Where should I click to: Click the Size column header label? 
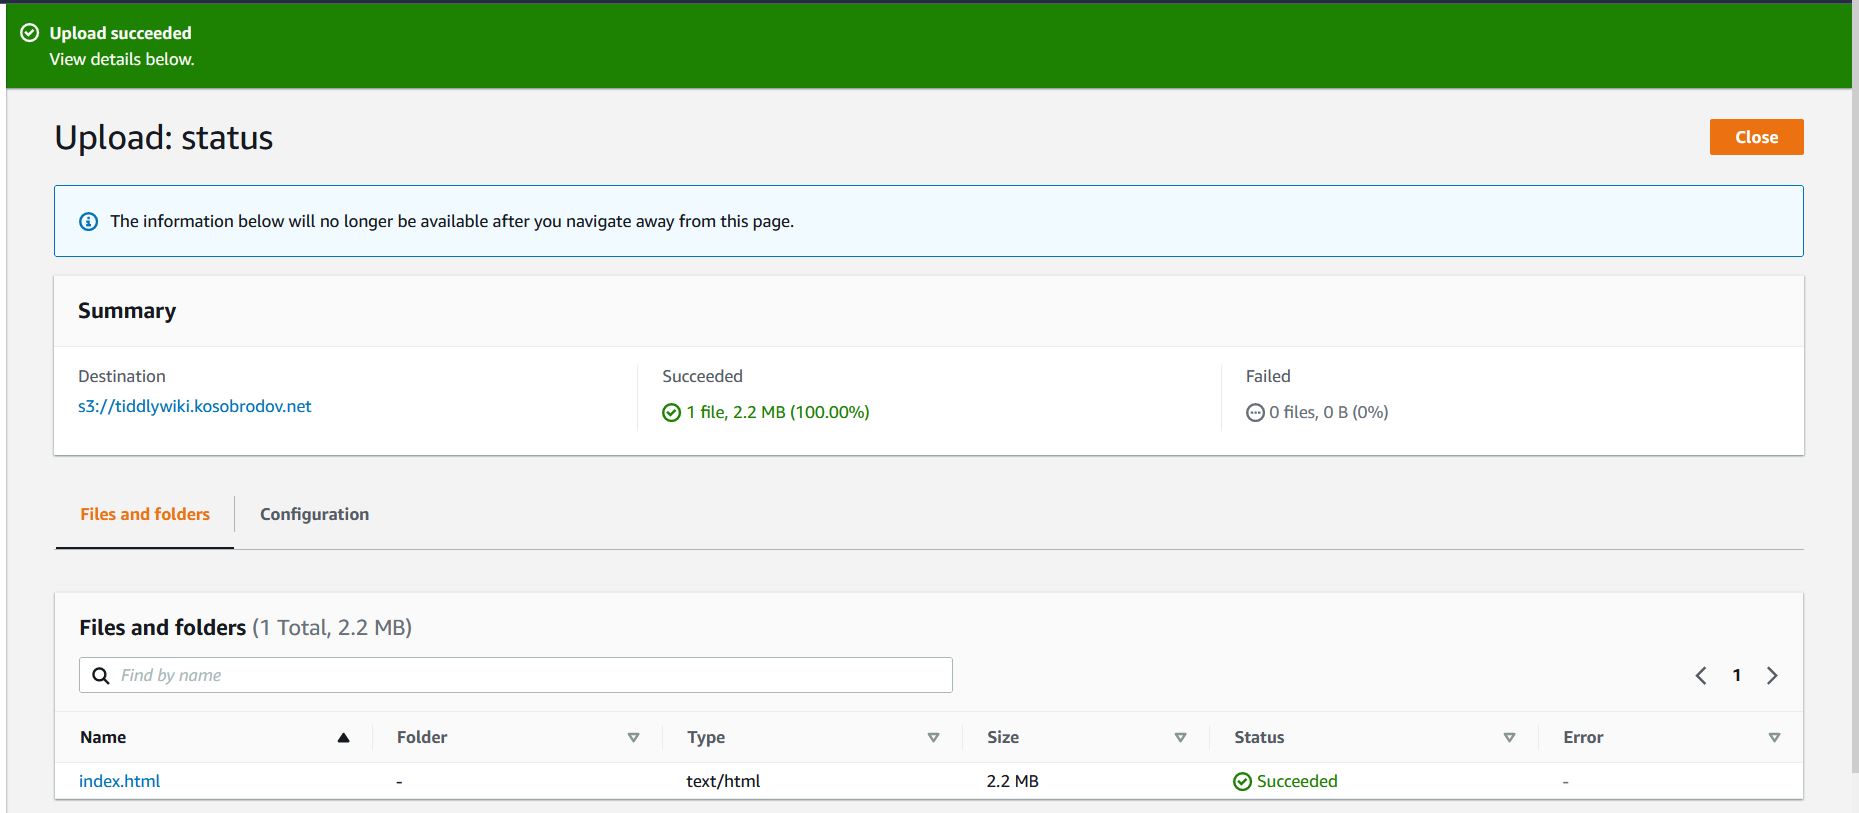(x=1003, y=737)
